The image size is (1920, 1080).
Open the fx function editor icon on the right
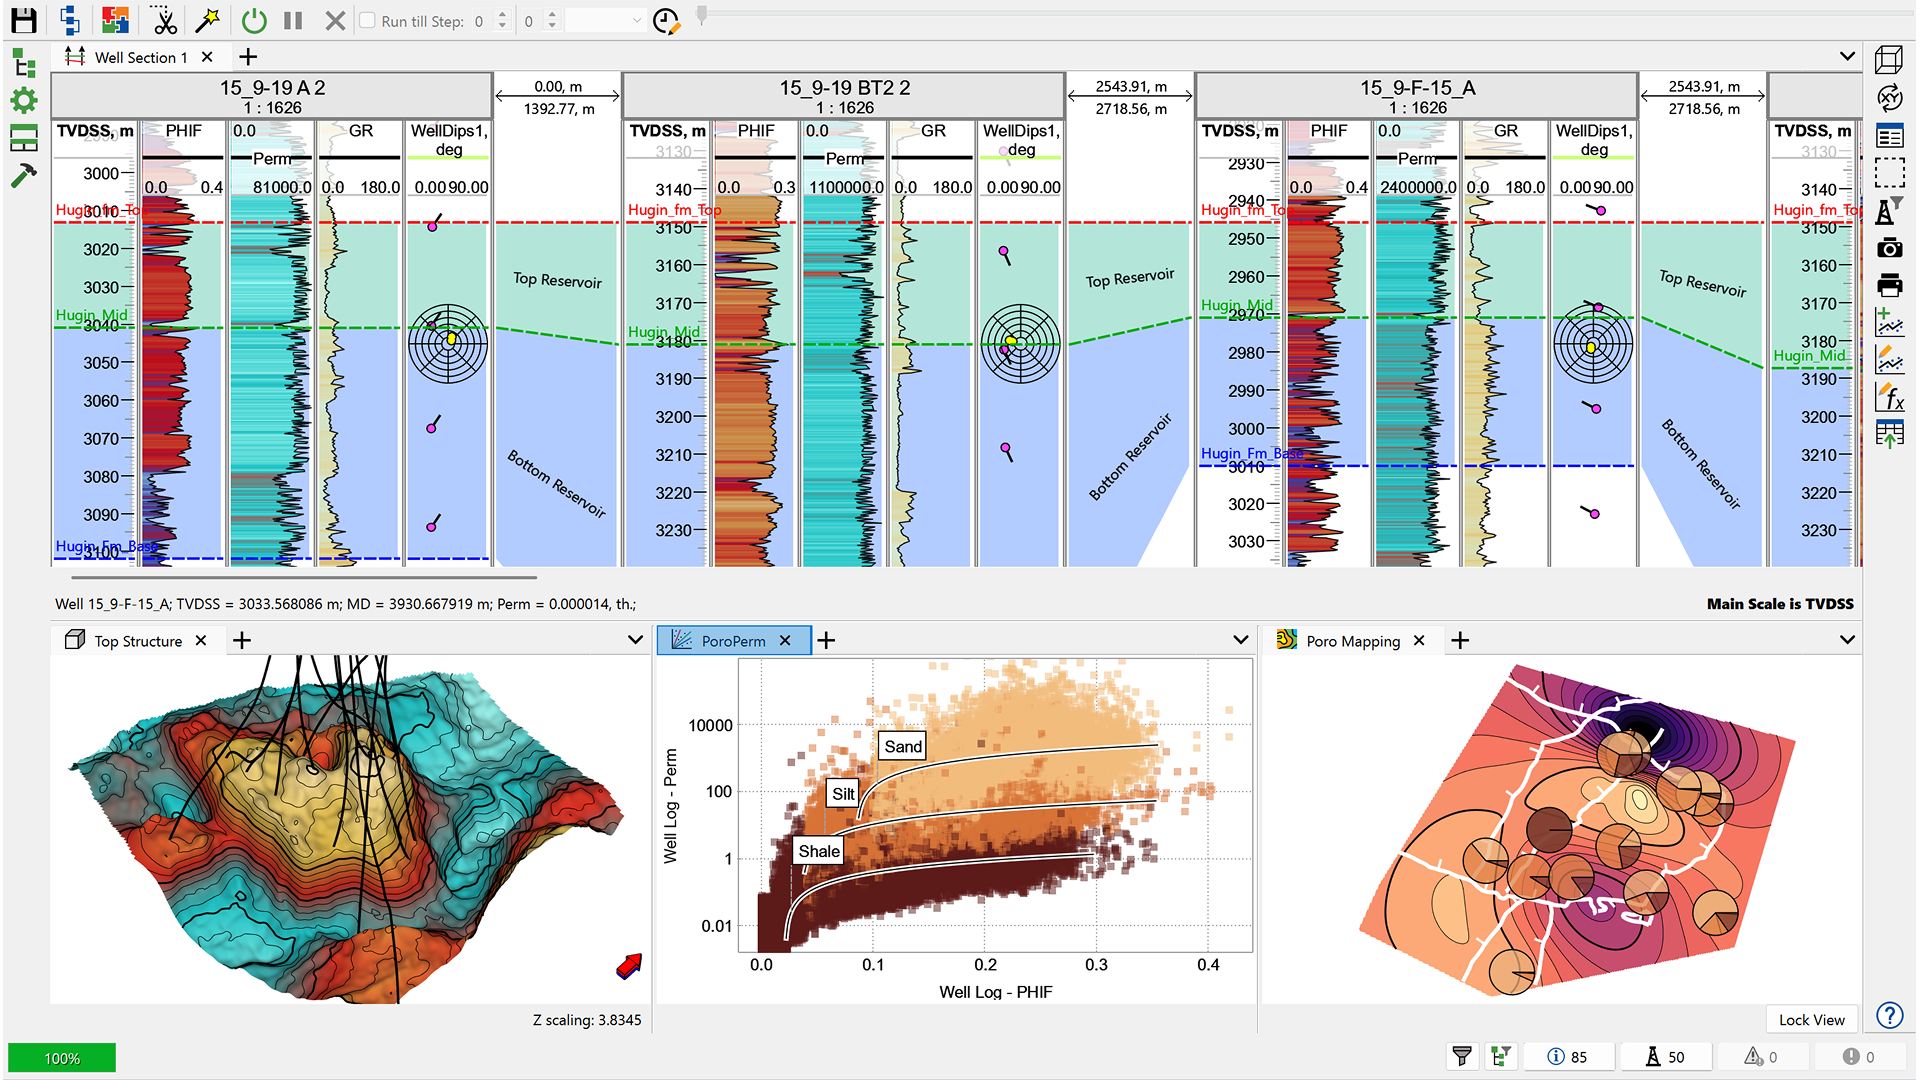(1890, 397)
